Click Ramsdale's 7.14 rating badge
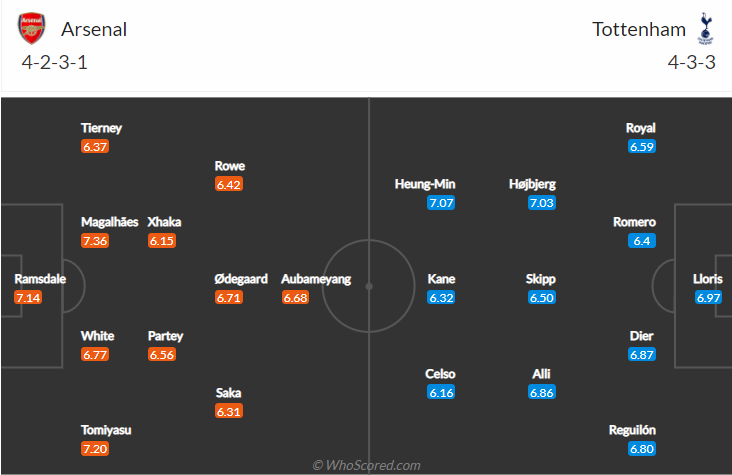This screenshot has height=475, width=732. (x=28, y=298)
